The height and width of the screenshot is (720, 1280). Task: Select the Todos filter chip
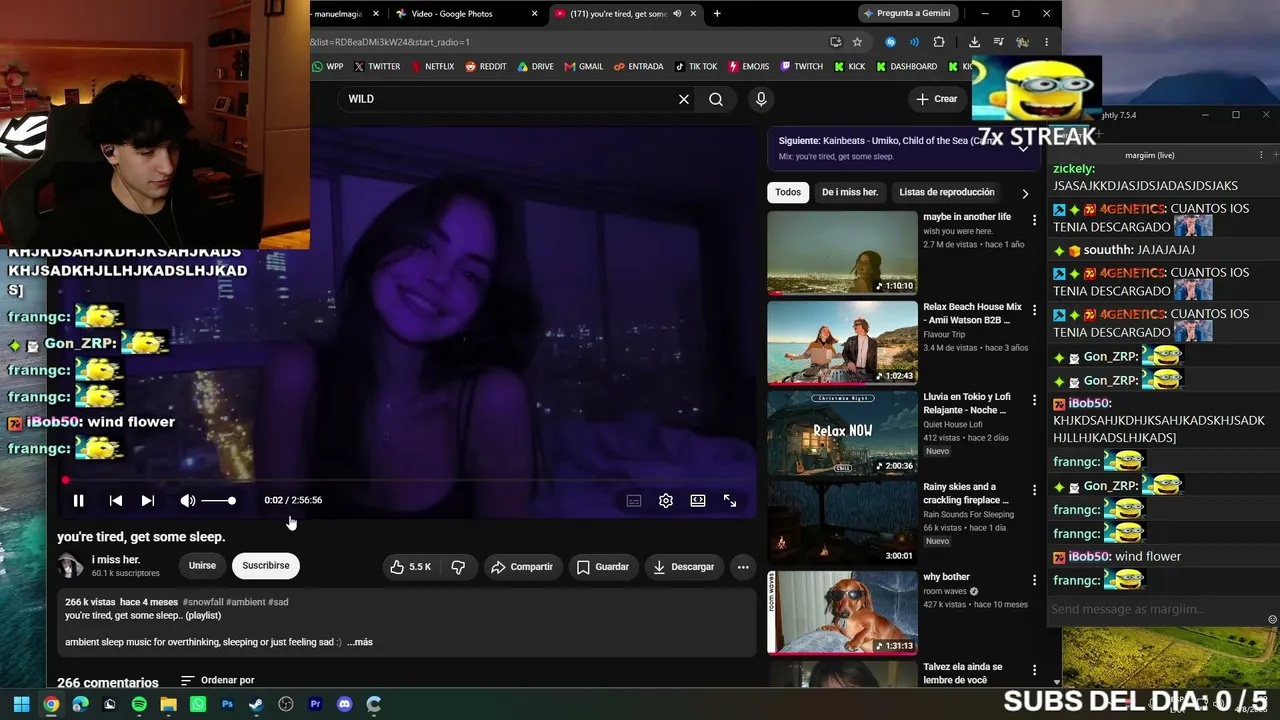tap(788, 192)
